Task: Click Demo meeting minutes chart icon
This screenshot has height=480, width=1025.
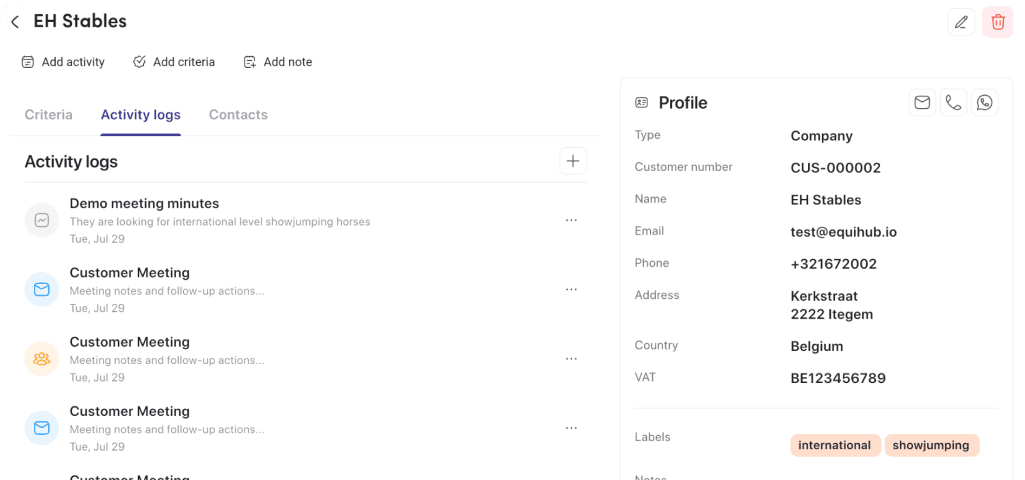Action: point(42,220)
